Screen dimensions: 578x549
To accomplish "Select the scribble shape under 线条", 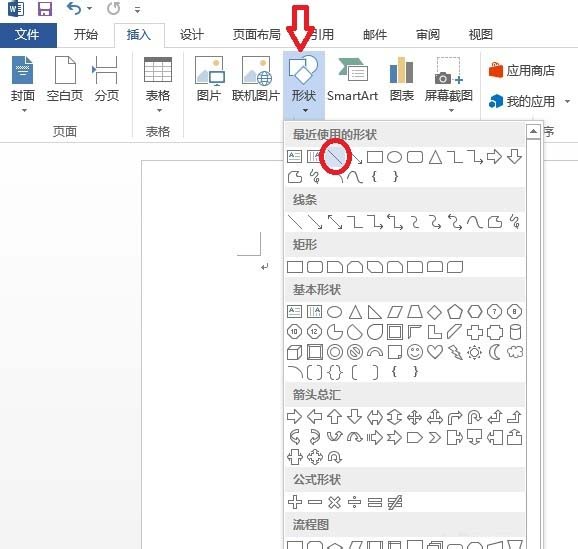I will tap(515, 222).
